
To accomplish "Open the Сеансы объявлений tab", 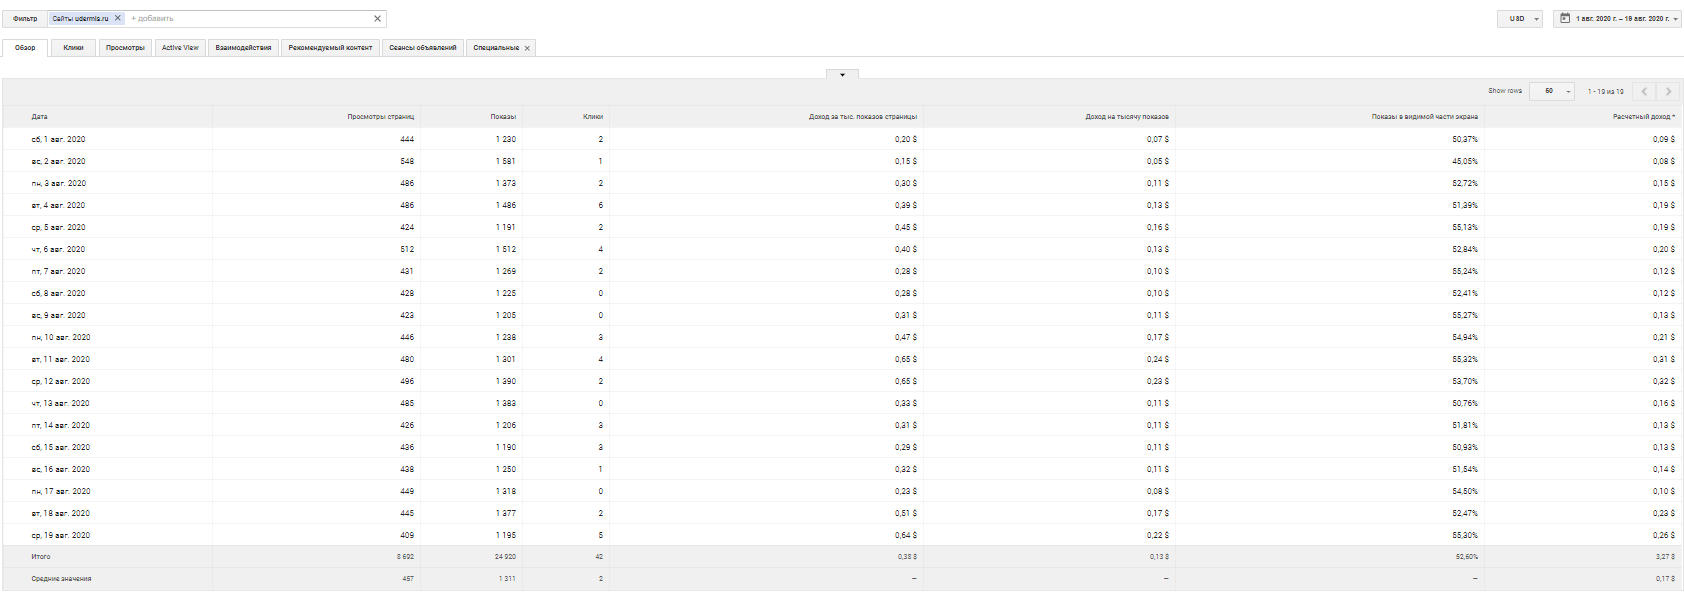I will pyautogui.click(x=422, y=48).
